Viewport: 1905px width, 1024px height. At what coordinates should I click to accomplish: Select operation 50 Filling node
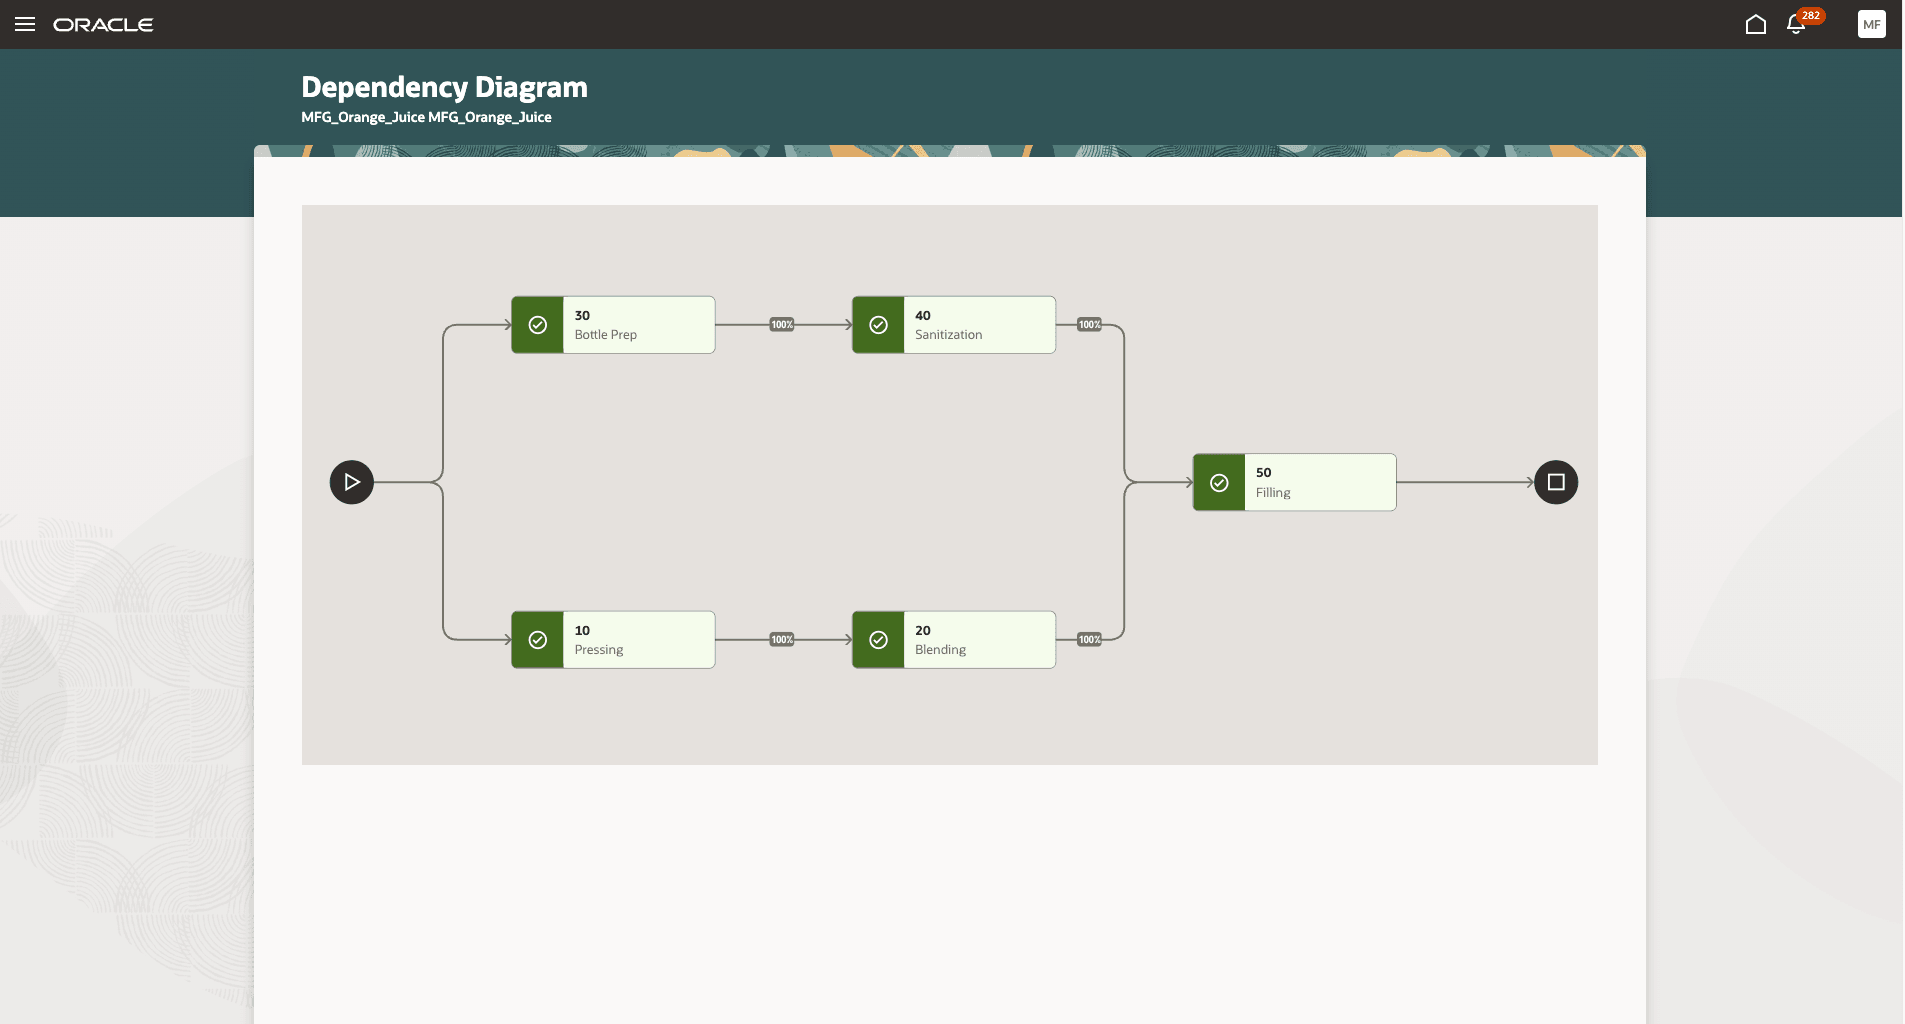coord(1320,482)
